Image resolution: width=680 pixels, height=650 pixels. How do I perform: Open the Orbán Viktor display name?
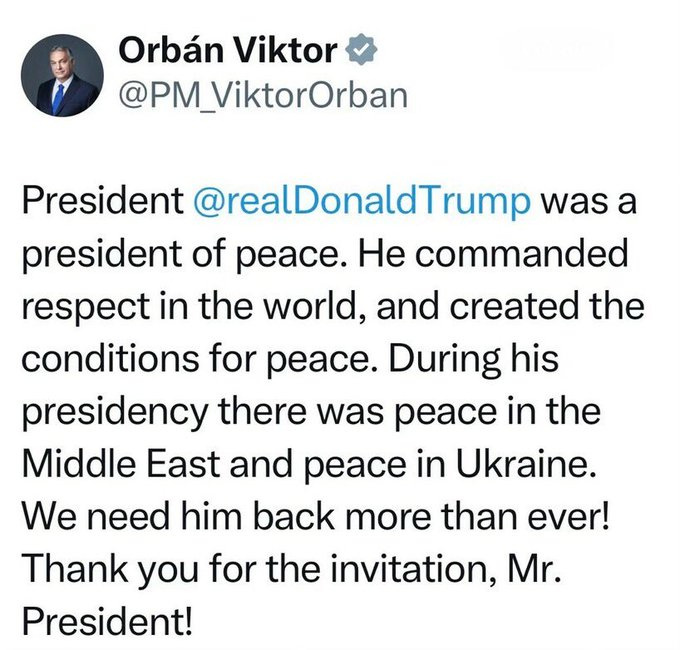pyautogui.click(x=229, y=51)
